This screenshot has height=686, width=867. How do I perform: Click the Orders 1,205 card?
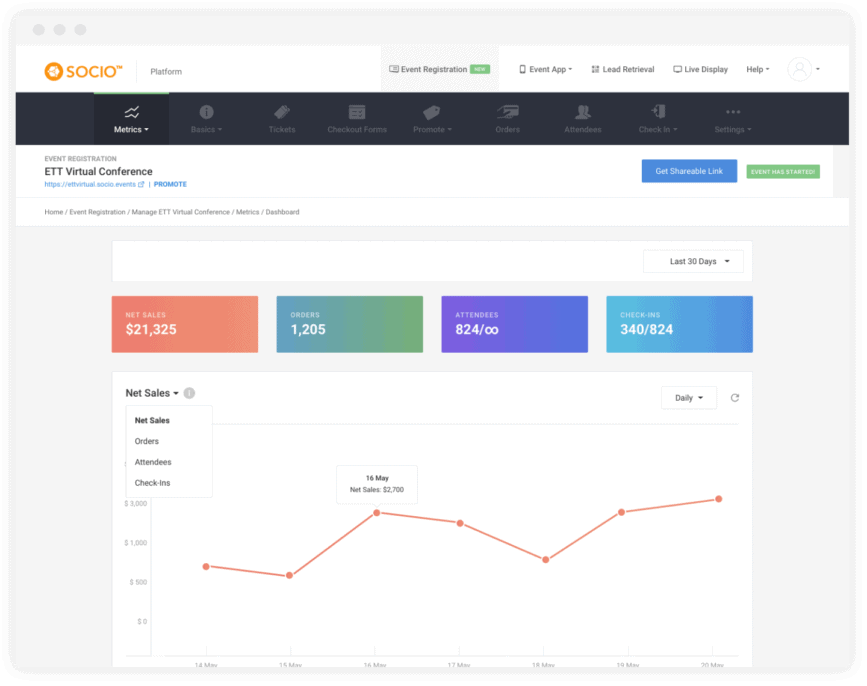click(x=349, y=324)
